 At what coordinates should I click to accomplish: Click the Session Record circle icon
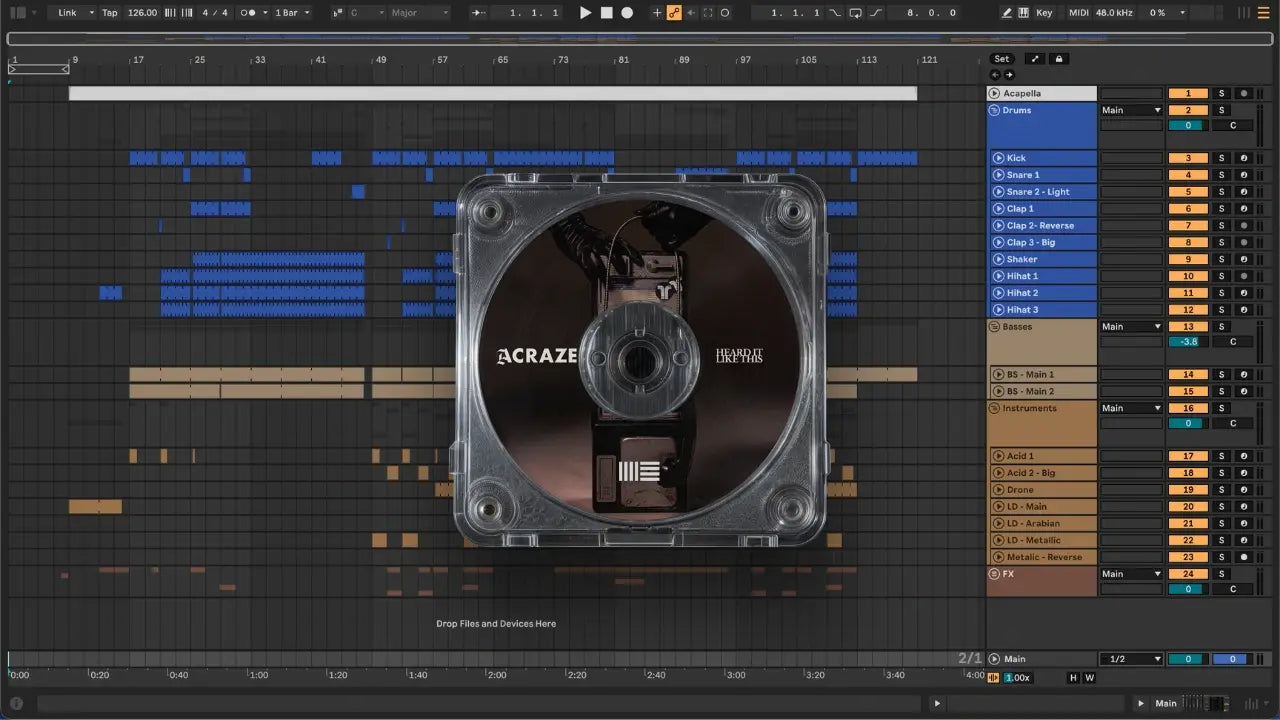click(725, 13)
